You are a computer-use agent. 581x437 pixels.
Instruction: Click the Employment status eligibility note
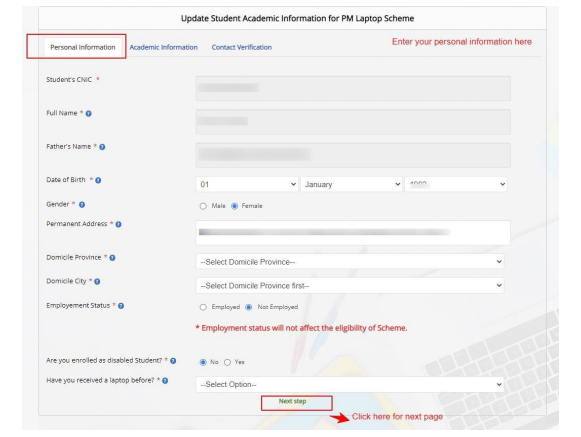click(x=301, y=328)
